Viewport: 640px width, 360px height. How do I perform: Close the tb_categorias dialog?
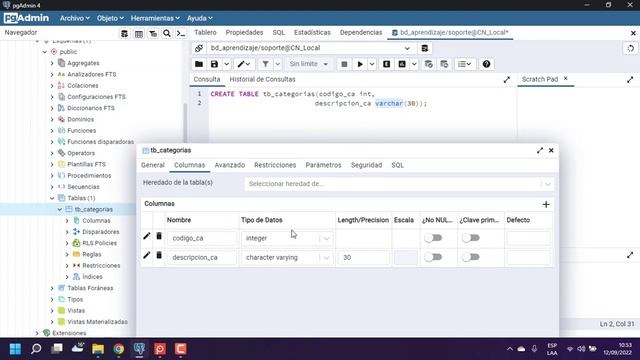pos(551,150)
